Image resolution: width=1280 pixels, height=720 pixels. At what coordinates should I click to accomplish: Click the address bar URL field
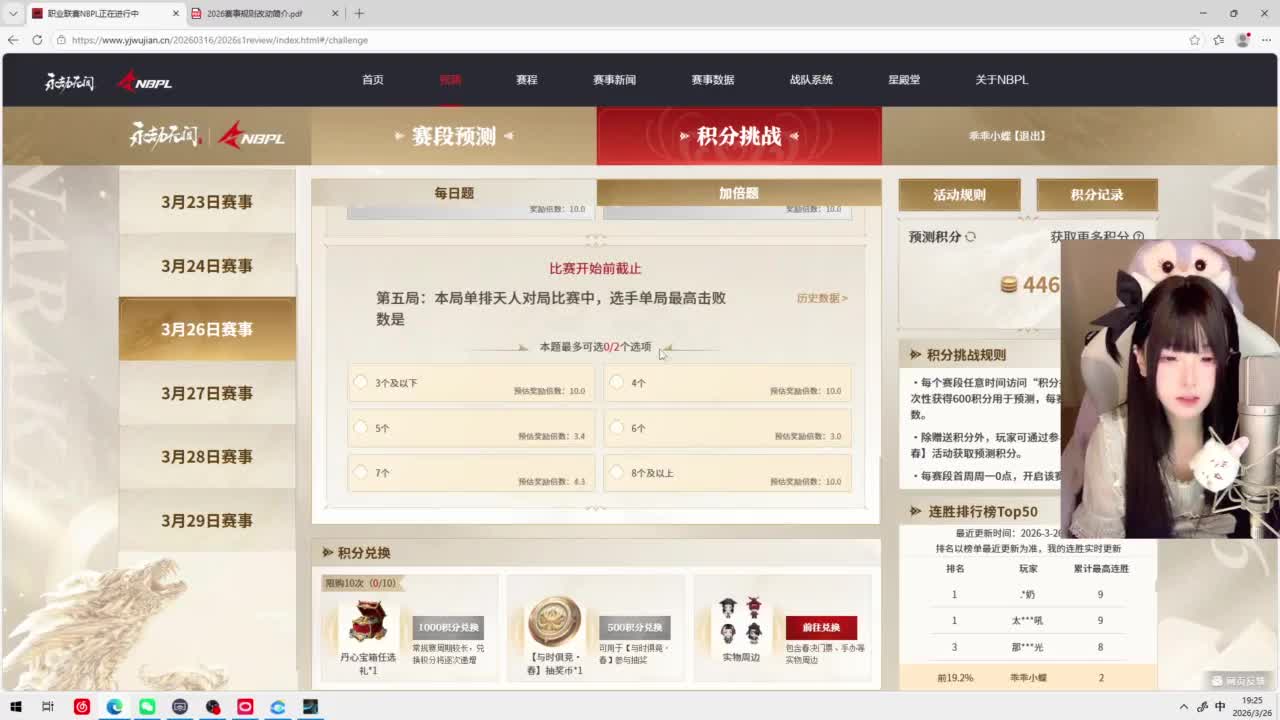point(620,40)
